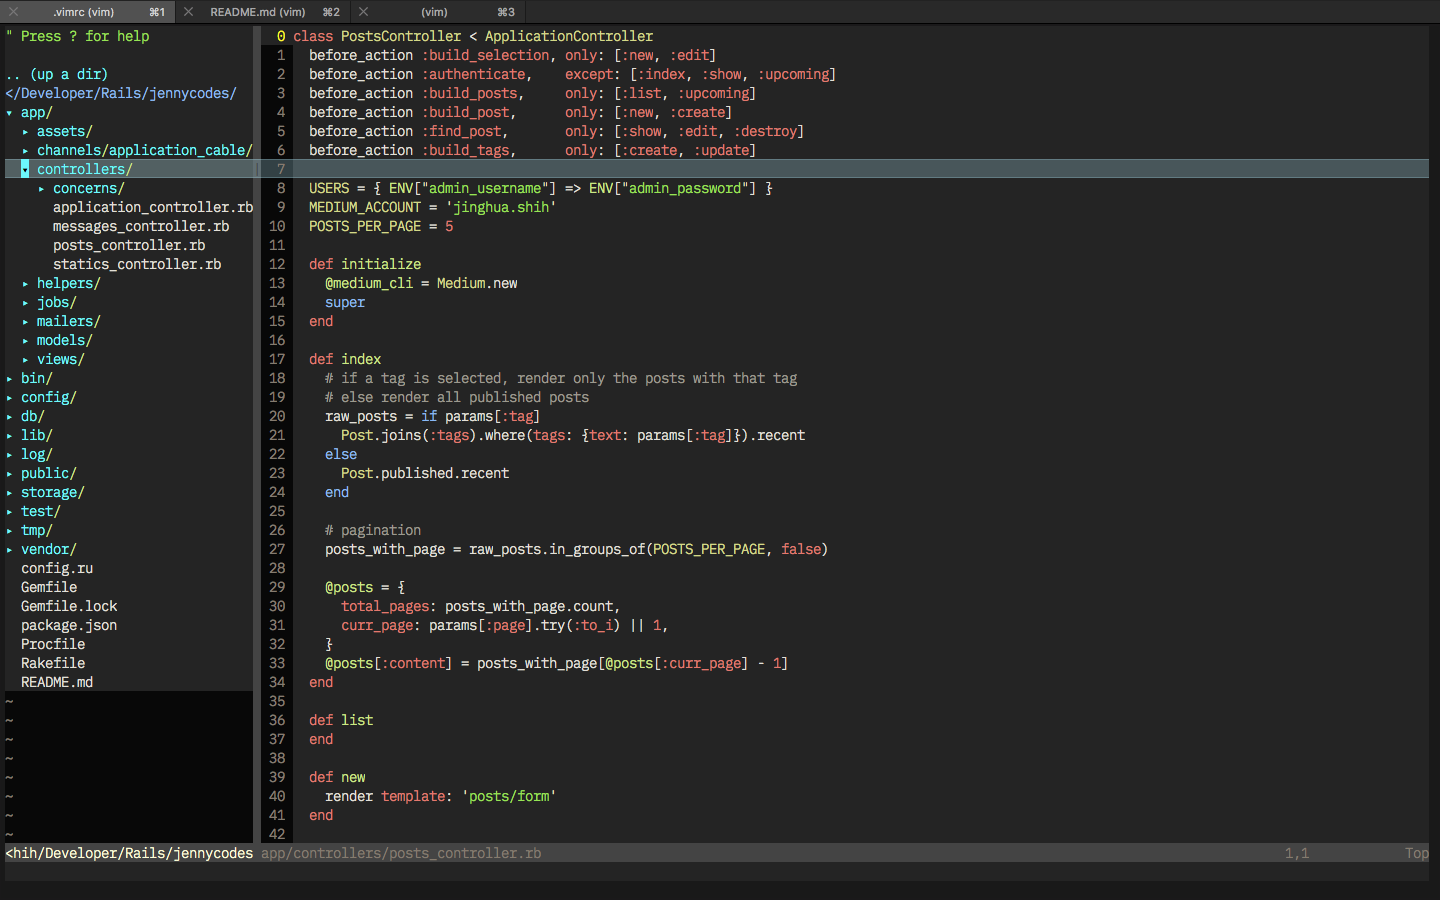The image size is (1440, 900).
Task: Click the status bar path 'app/controllers/posts_controller.rb'
Action: 401,854
